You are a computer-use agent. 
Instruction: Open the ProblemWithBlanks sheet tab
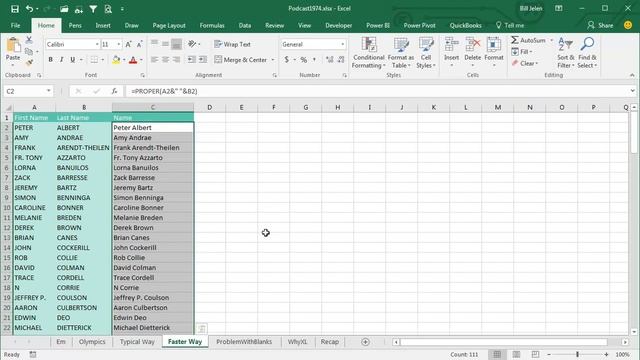244,342
